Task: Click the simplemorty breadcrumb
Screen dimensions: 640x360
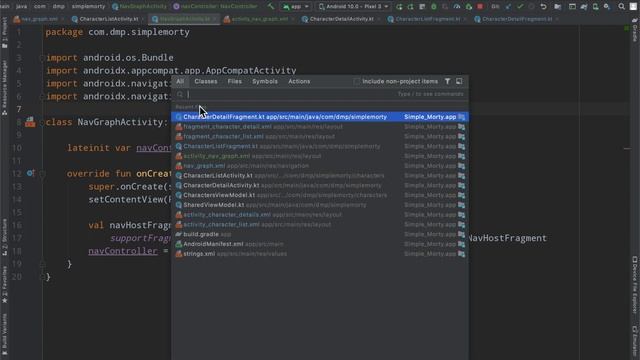Action: 88,7
